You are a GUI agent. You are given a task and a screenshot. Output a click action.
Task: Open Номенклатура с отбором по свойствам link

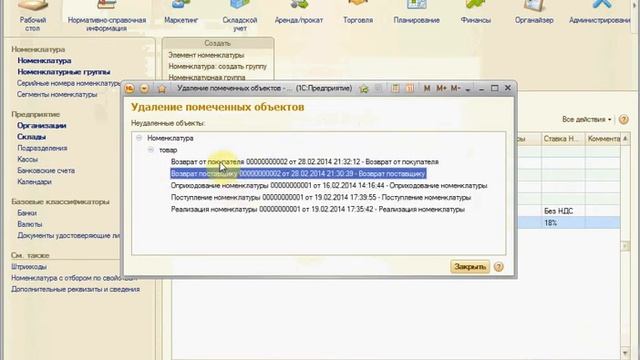pos(74,278)
